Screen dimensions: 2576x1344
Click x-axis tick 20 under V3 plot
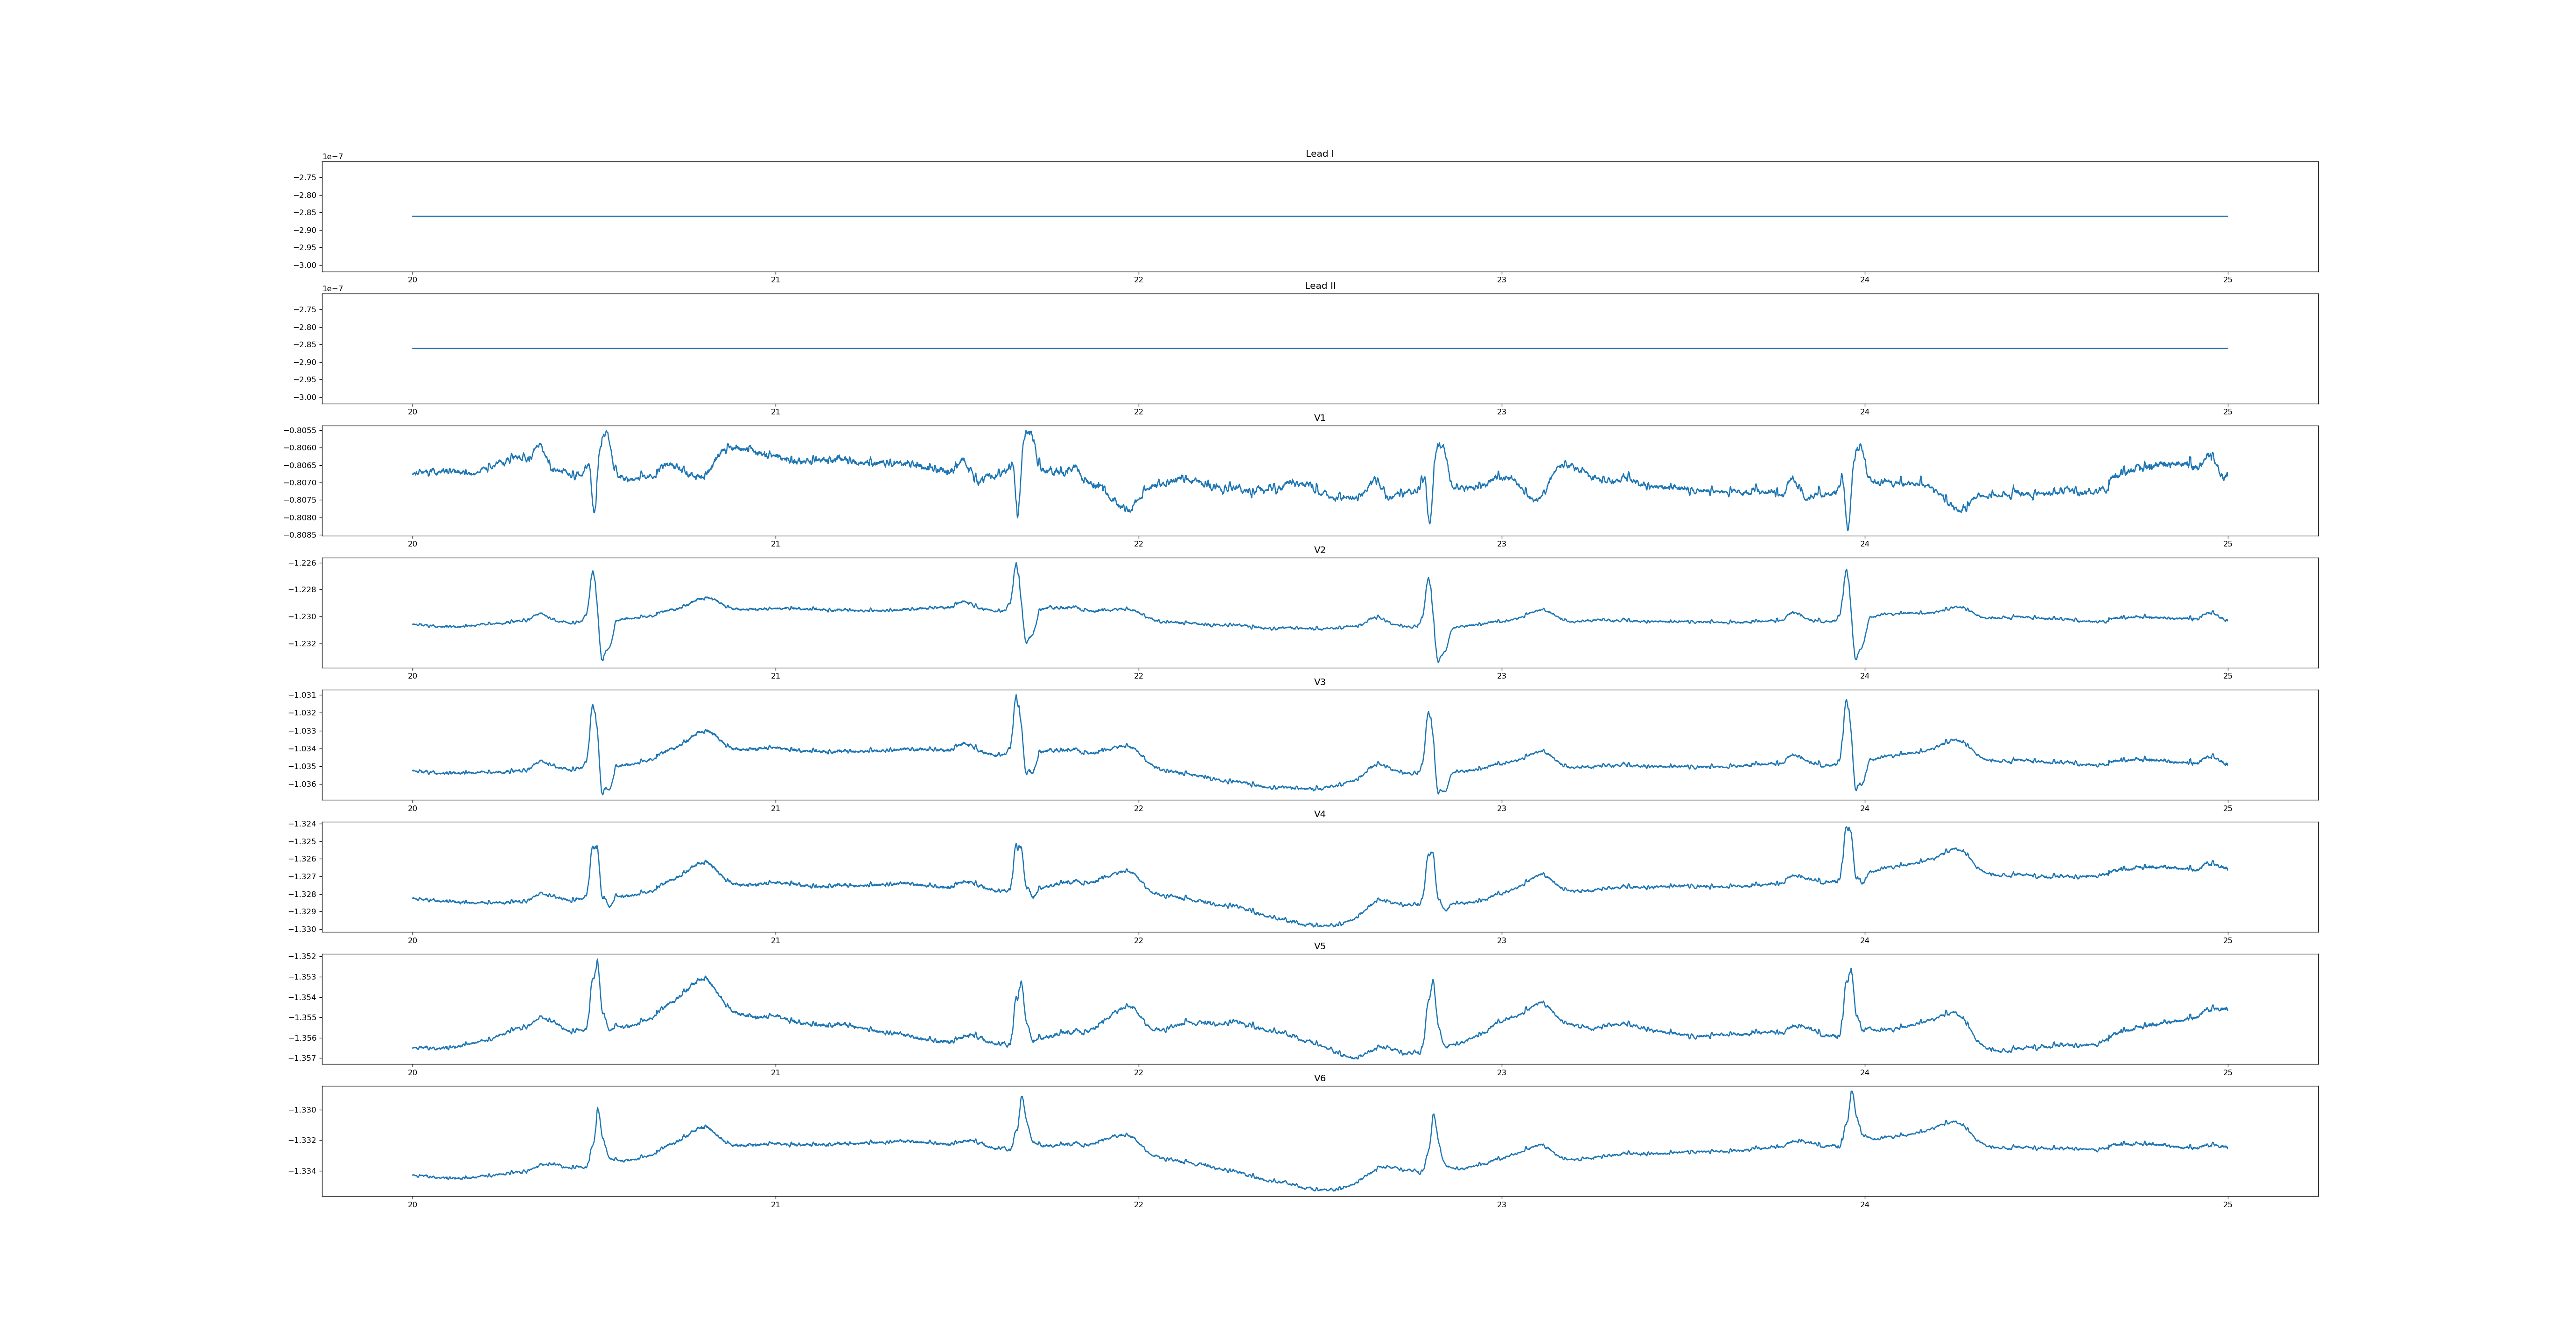412,808
